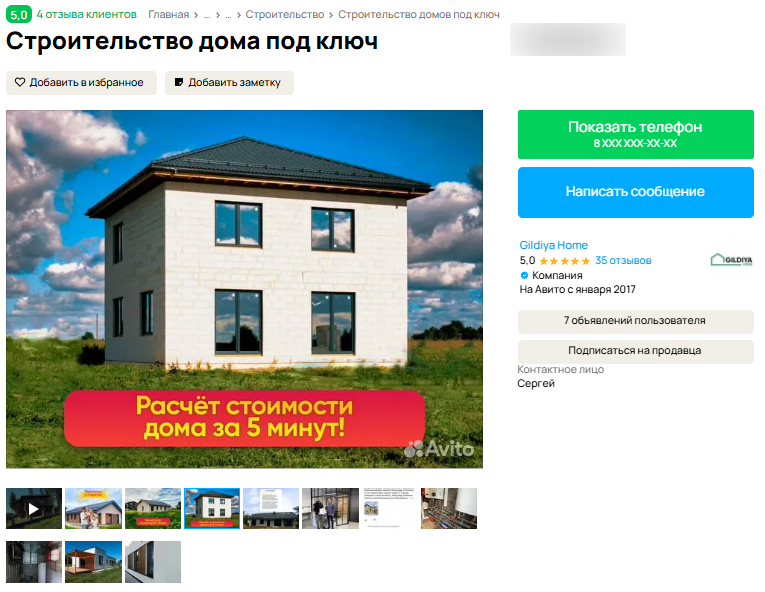Open 7 объявлений пользователя

tap(635, 321)
